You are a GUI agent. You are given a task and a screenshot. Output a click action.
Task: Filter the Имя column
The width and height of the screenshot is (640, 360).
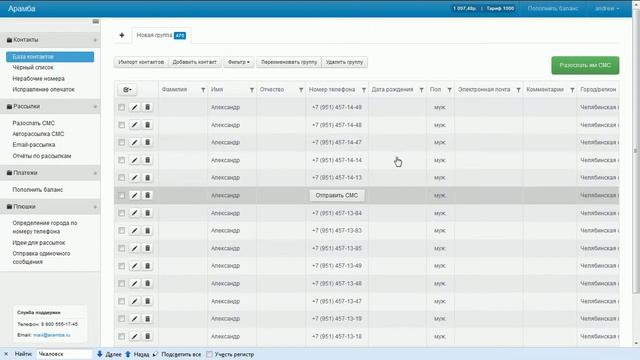(x=252, y=90)
